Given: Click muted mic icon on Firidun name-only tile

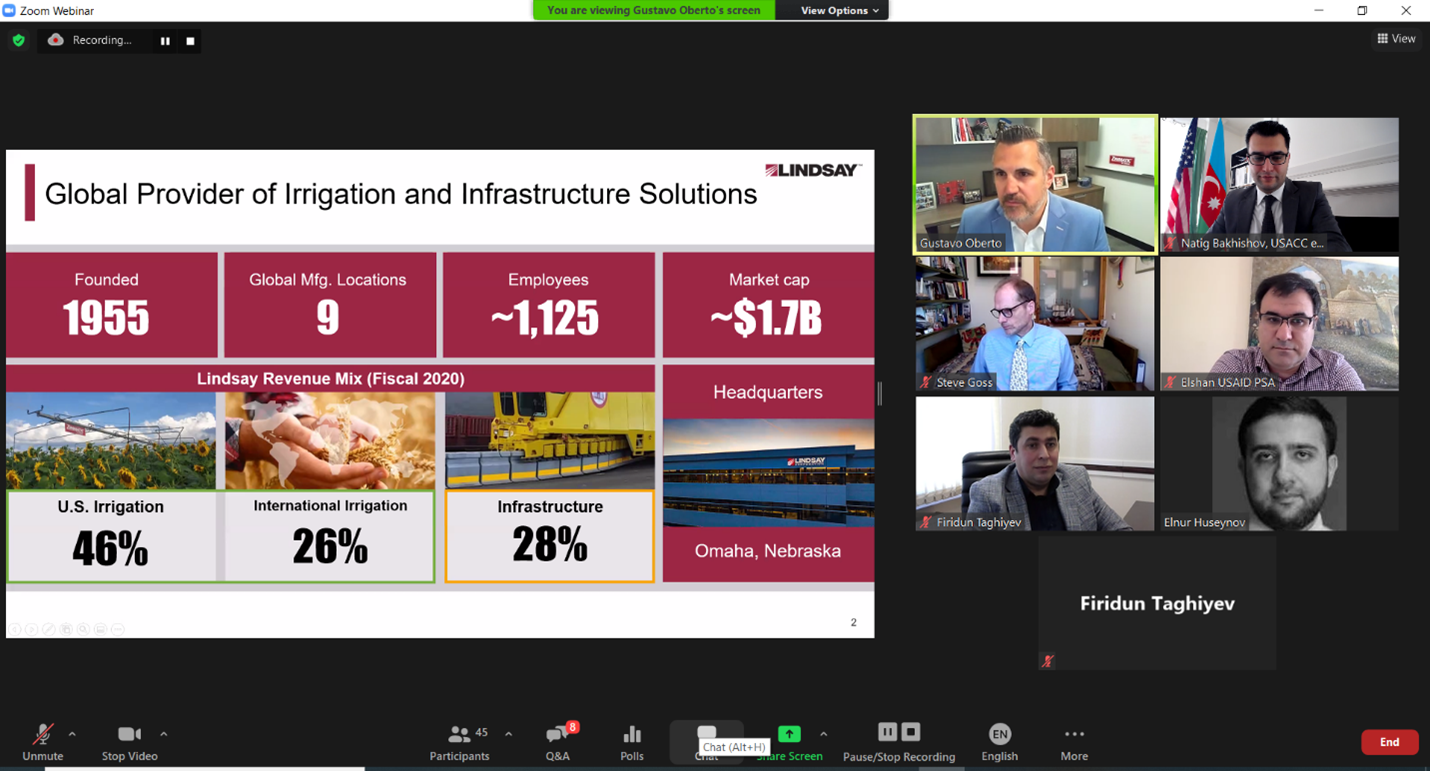Looking at the screenshot, I should tap(1048, 661).
